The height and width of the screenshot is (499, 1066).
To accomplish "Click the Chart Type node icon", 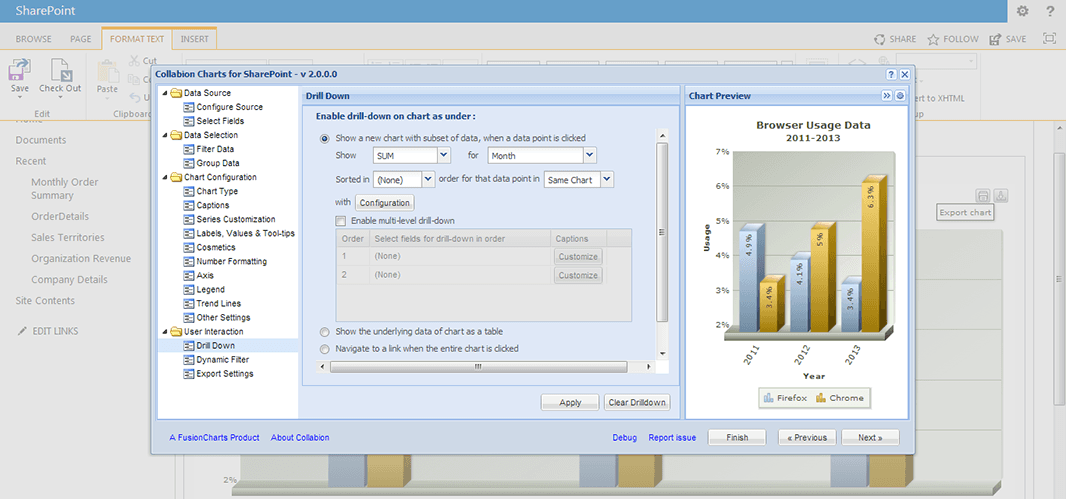I will pos(188,191).
